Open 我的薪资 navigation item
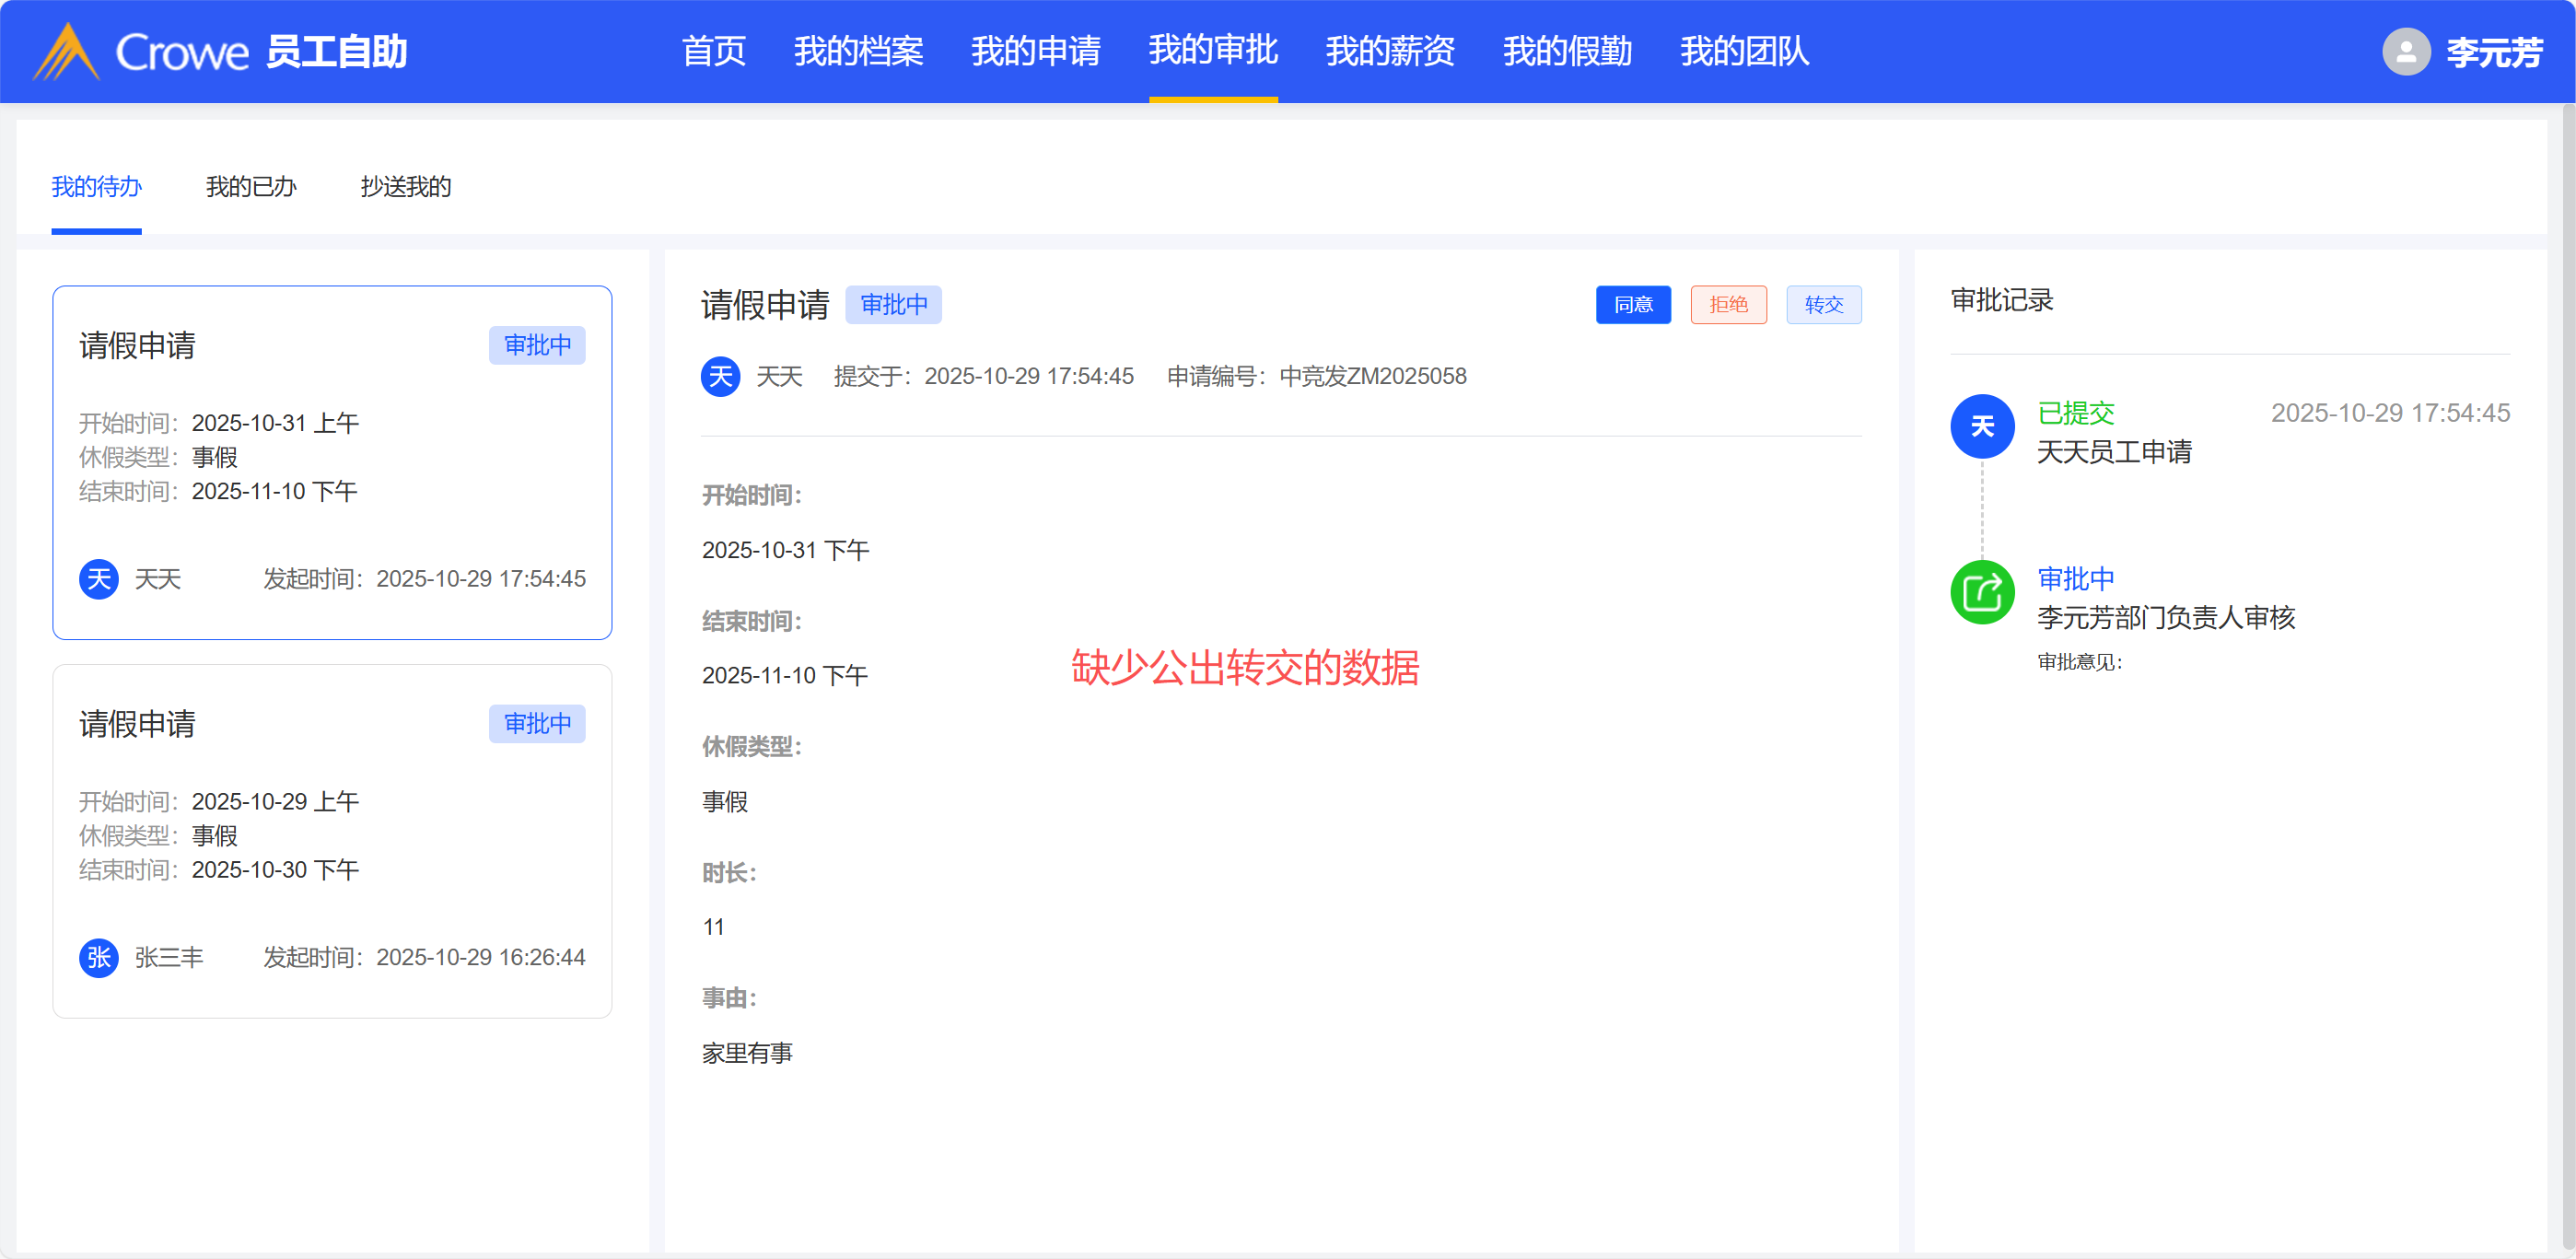Screen dimensions: 2576x1259 1390,52
